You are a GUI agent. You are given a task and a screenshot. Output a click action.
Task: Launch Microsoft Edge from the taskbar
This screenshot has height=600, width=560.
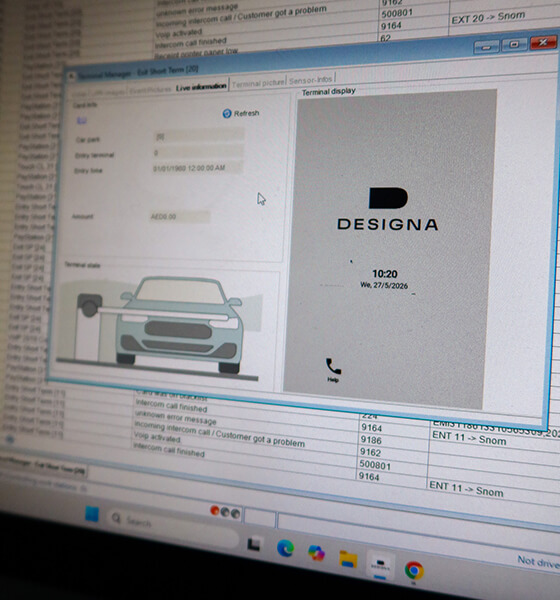point(286,548)
